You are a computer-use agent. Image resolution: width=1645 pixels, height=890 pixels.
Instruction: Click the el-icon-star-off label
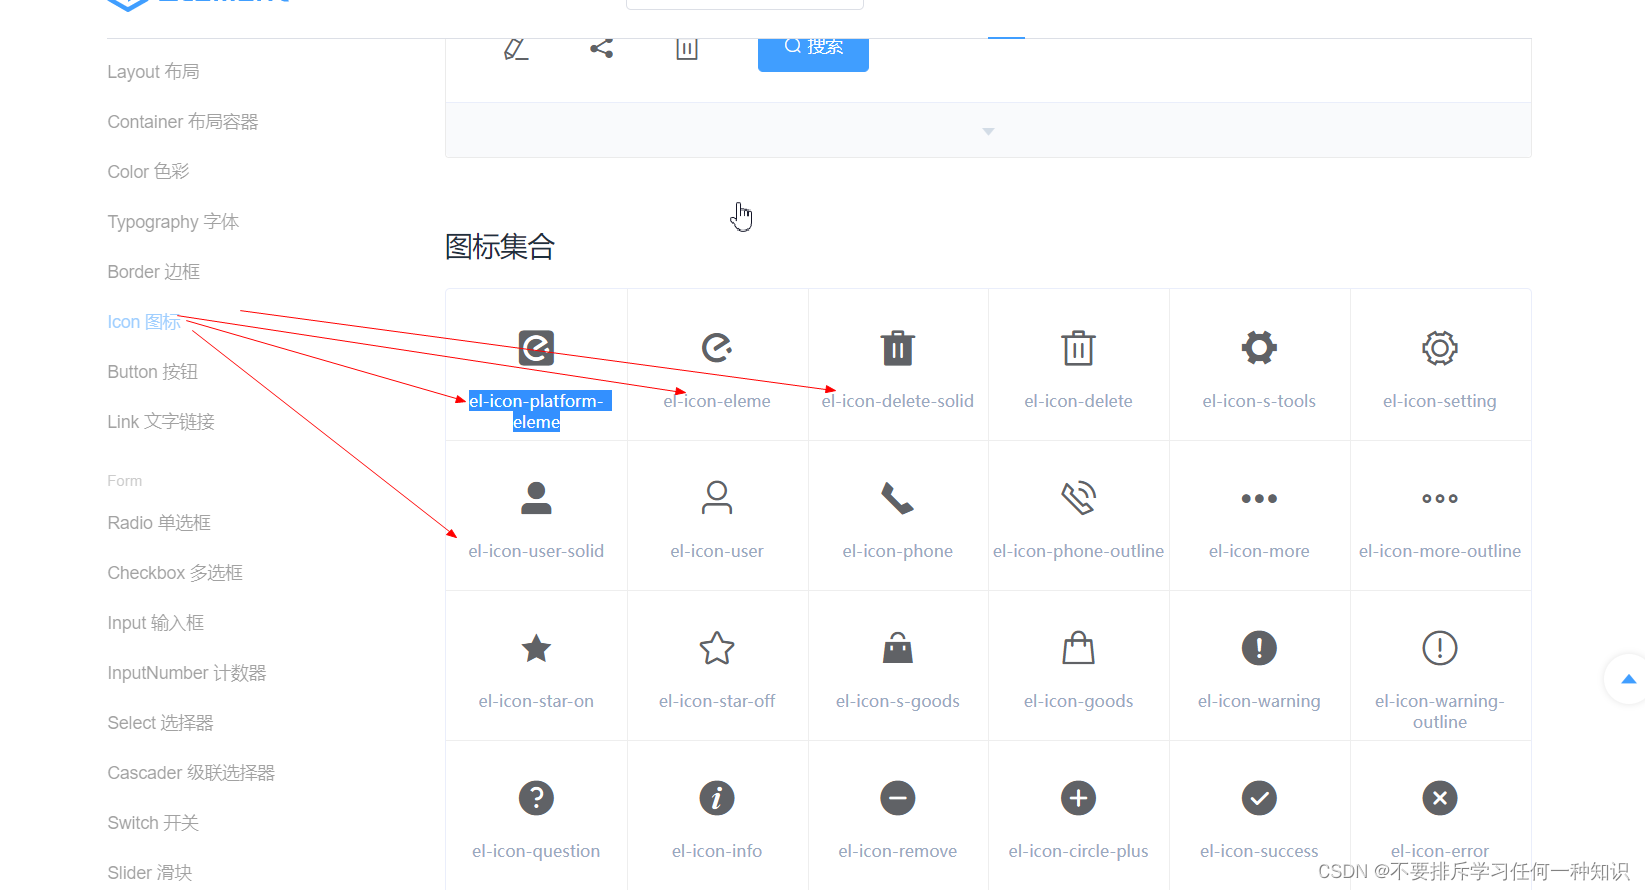[717, 701]
